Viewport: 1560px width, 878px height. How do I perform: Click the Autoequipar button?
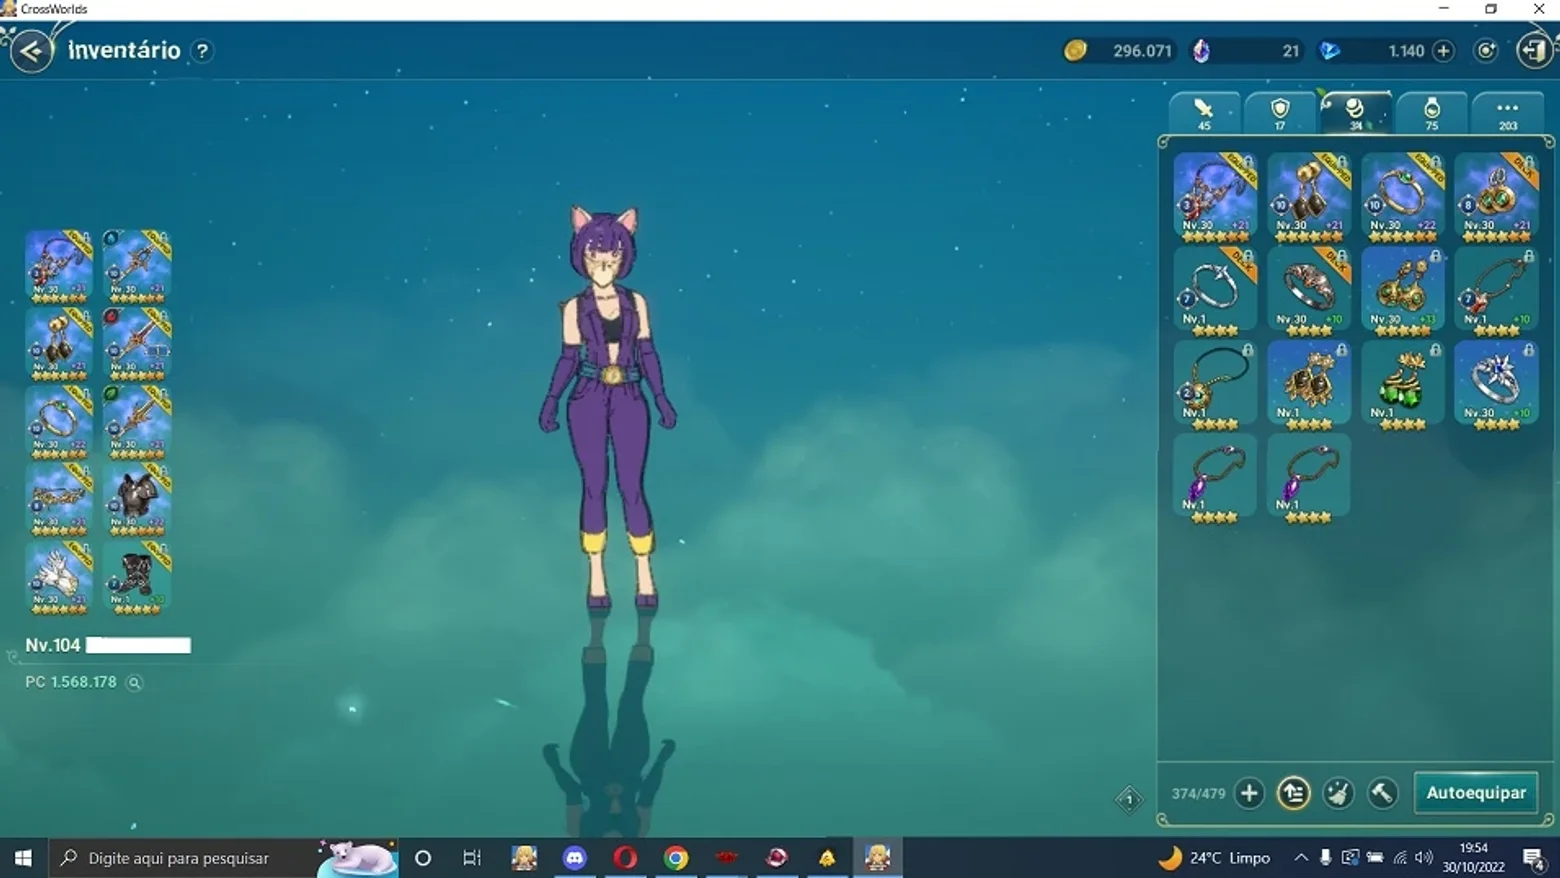[1476, 793]
